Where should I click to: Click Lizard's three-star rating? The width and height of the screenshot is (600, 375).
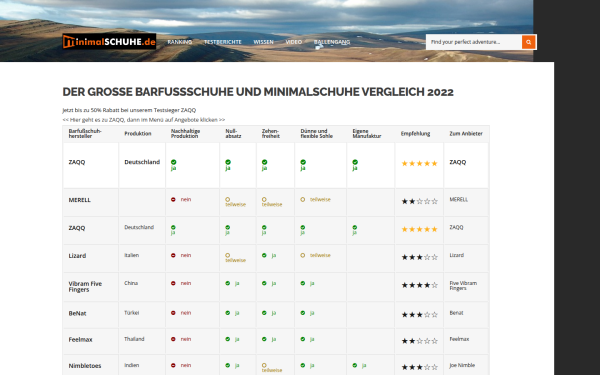coord(419,257)
